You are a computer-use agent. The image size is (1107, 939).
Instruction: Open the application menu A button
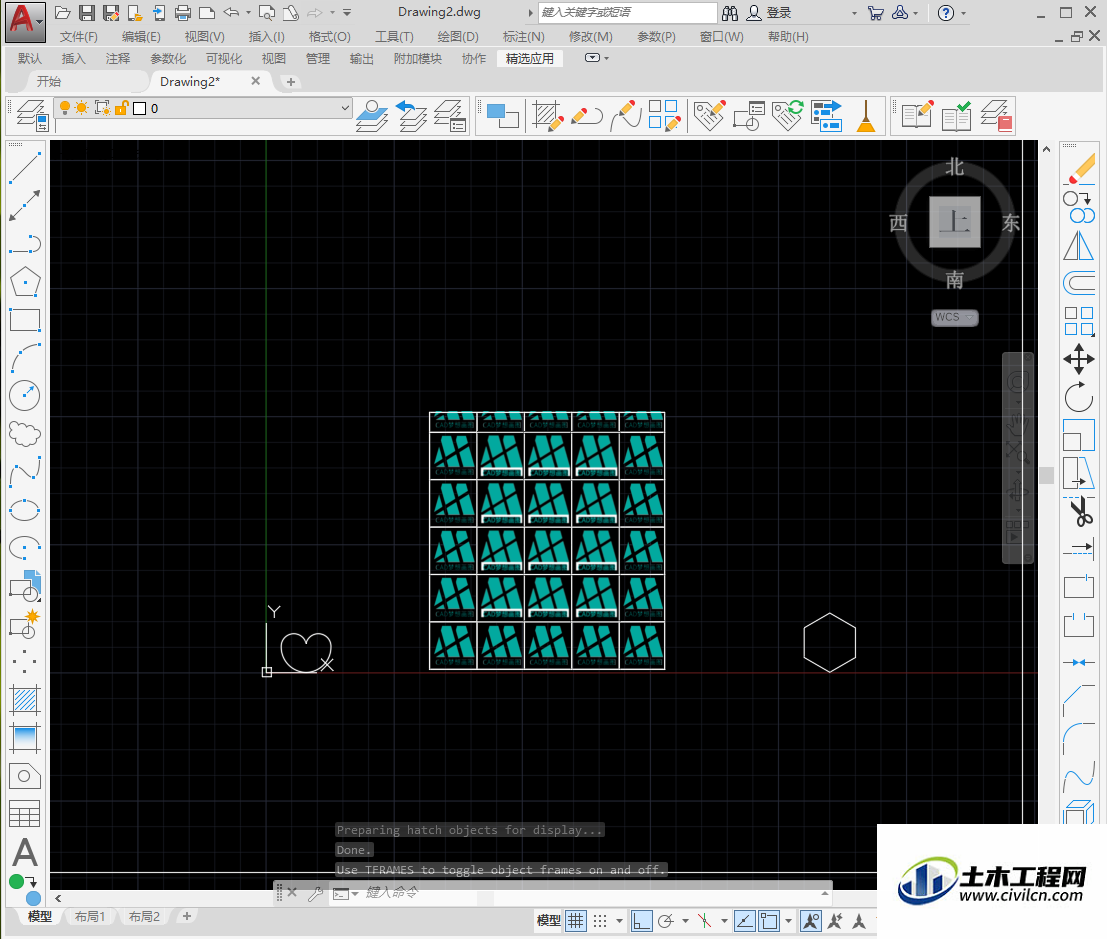(x=25, y=22)
